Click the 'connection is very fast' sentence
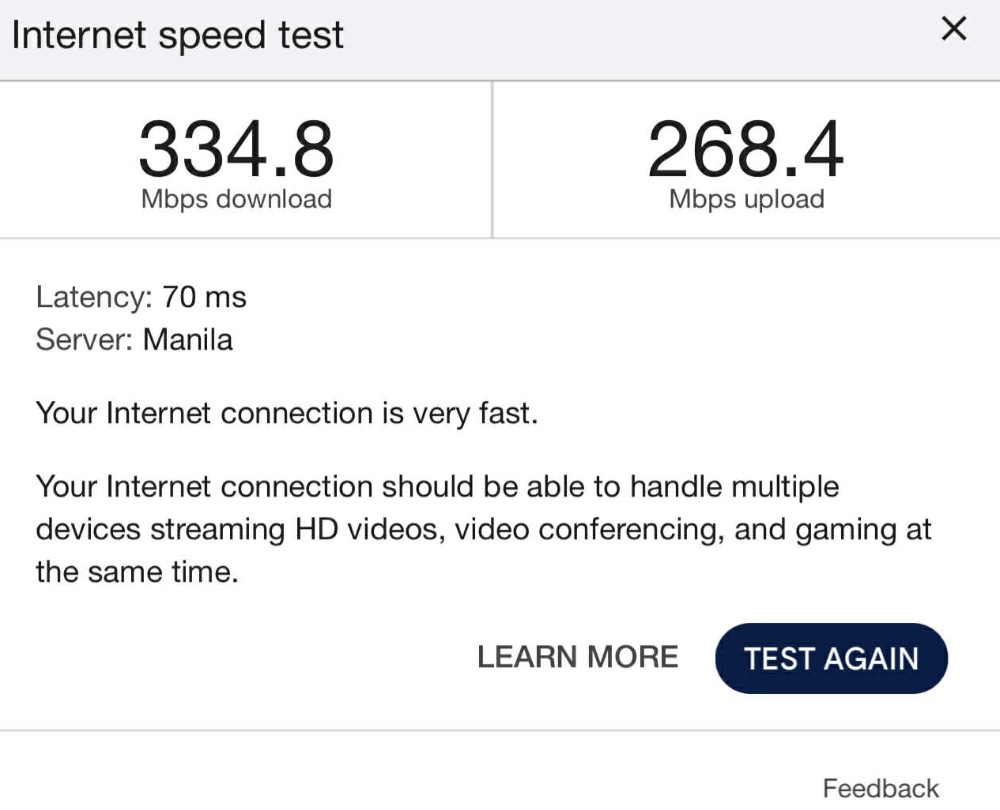 point(287,413)
